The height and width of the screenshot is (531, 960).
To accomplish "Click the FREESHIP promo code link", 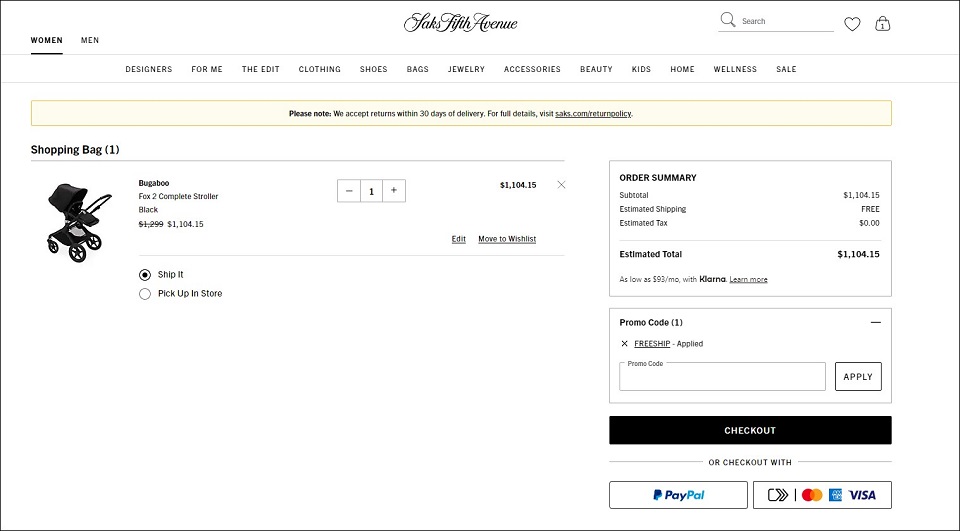I will (652, 344).
